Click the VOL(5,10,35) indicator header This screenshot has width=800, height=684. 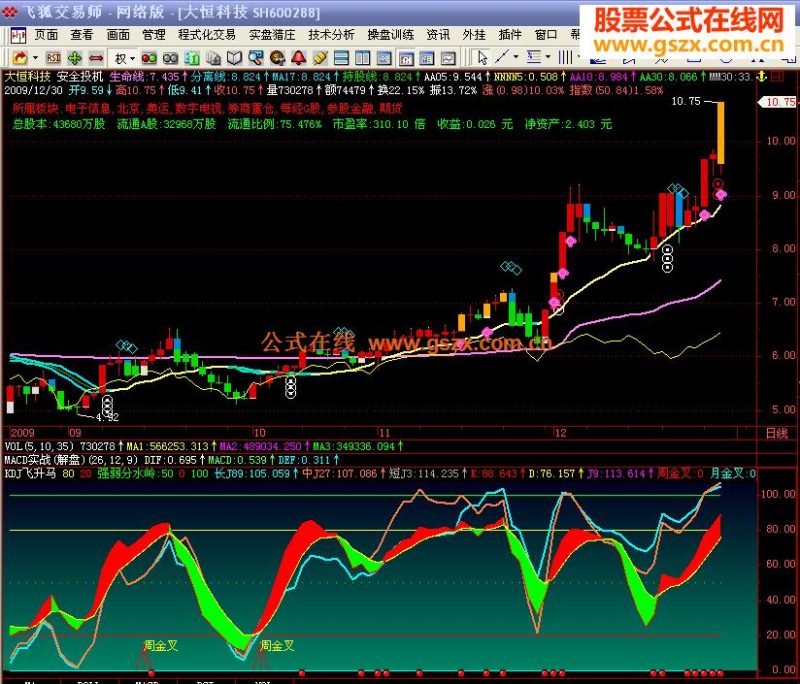40,446
